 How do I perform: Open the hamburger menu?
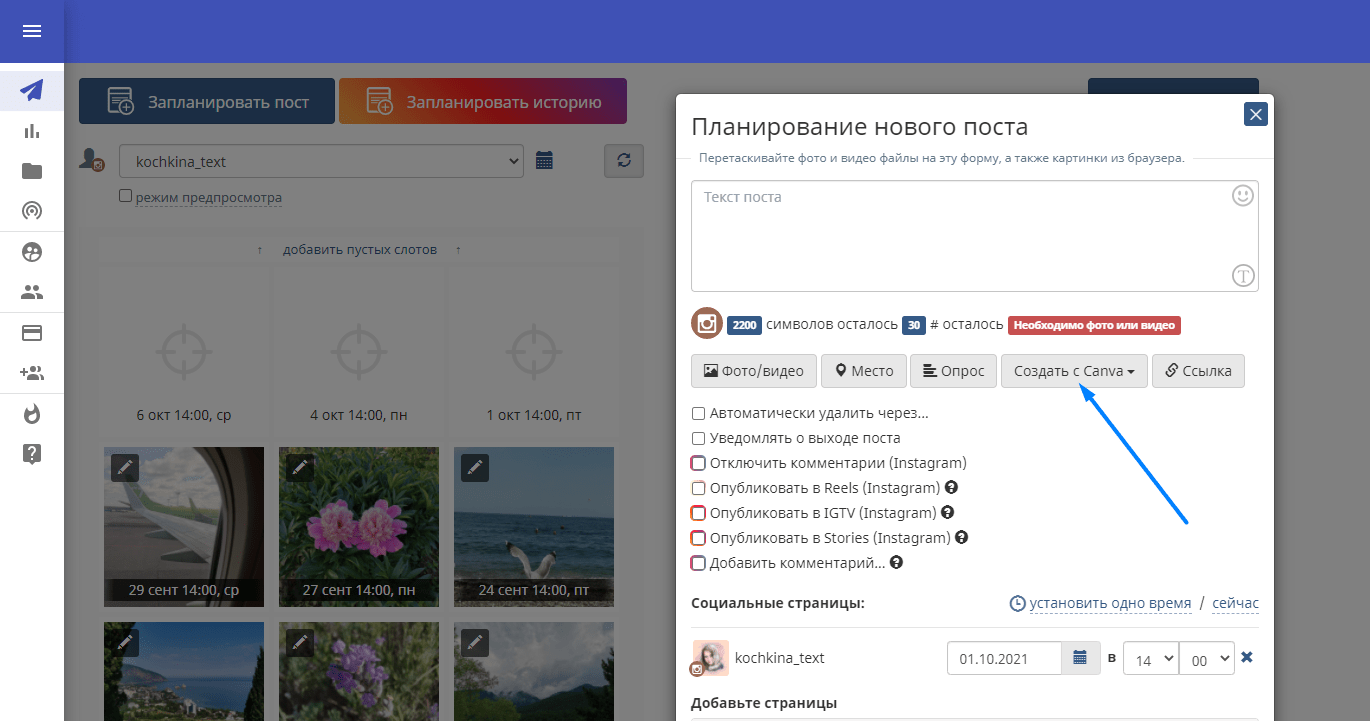coord(32,31)
